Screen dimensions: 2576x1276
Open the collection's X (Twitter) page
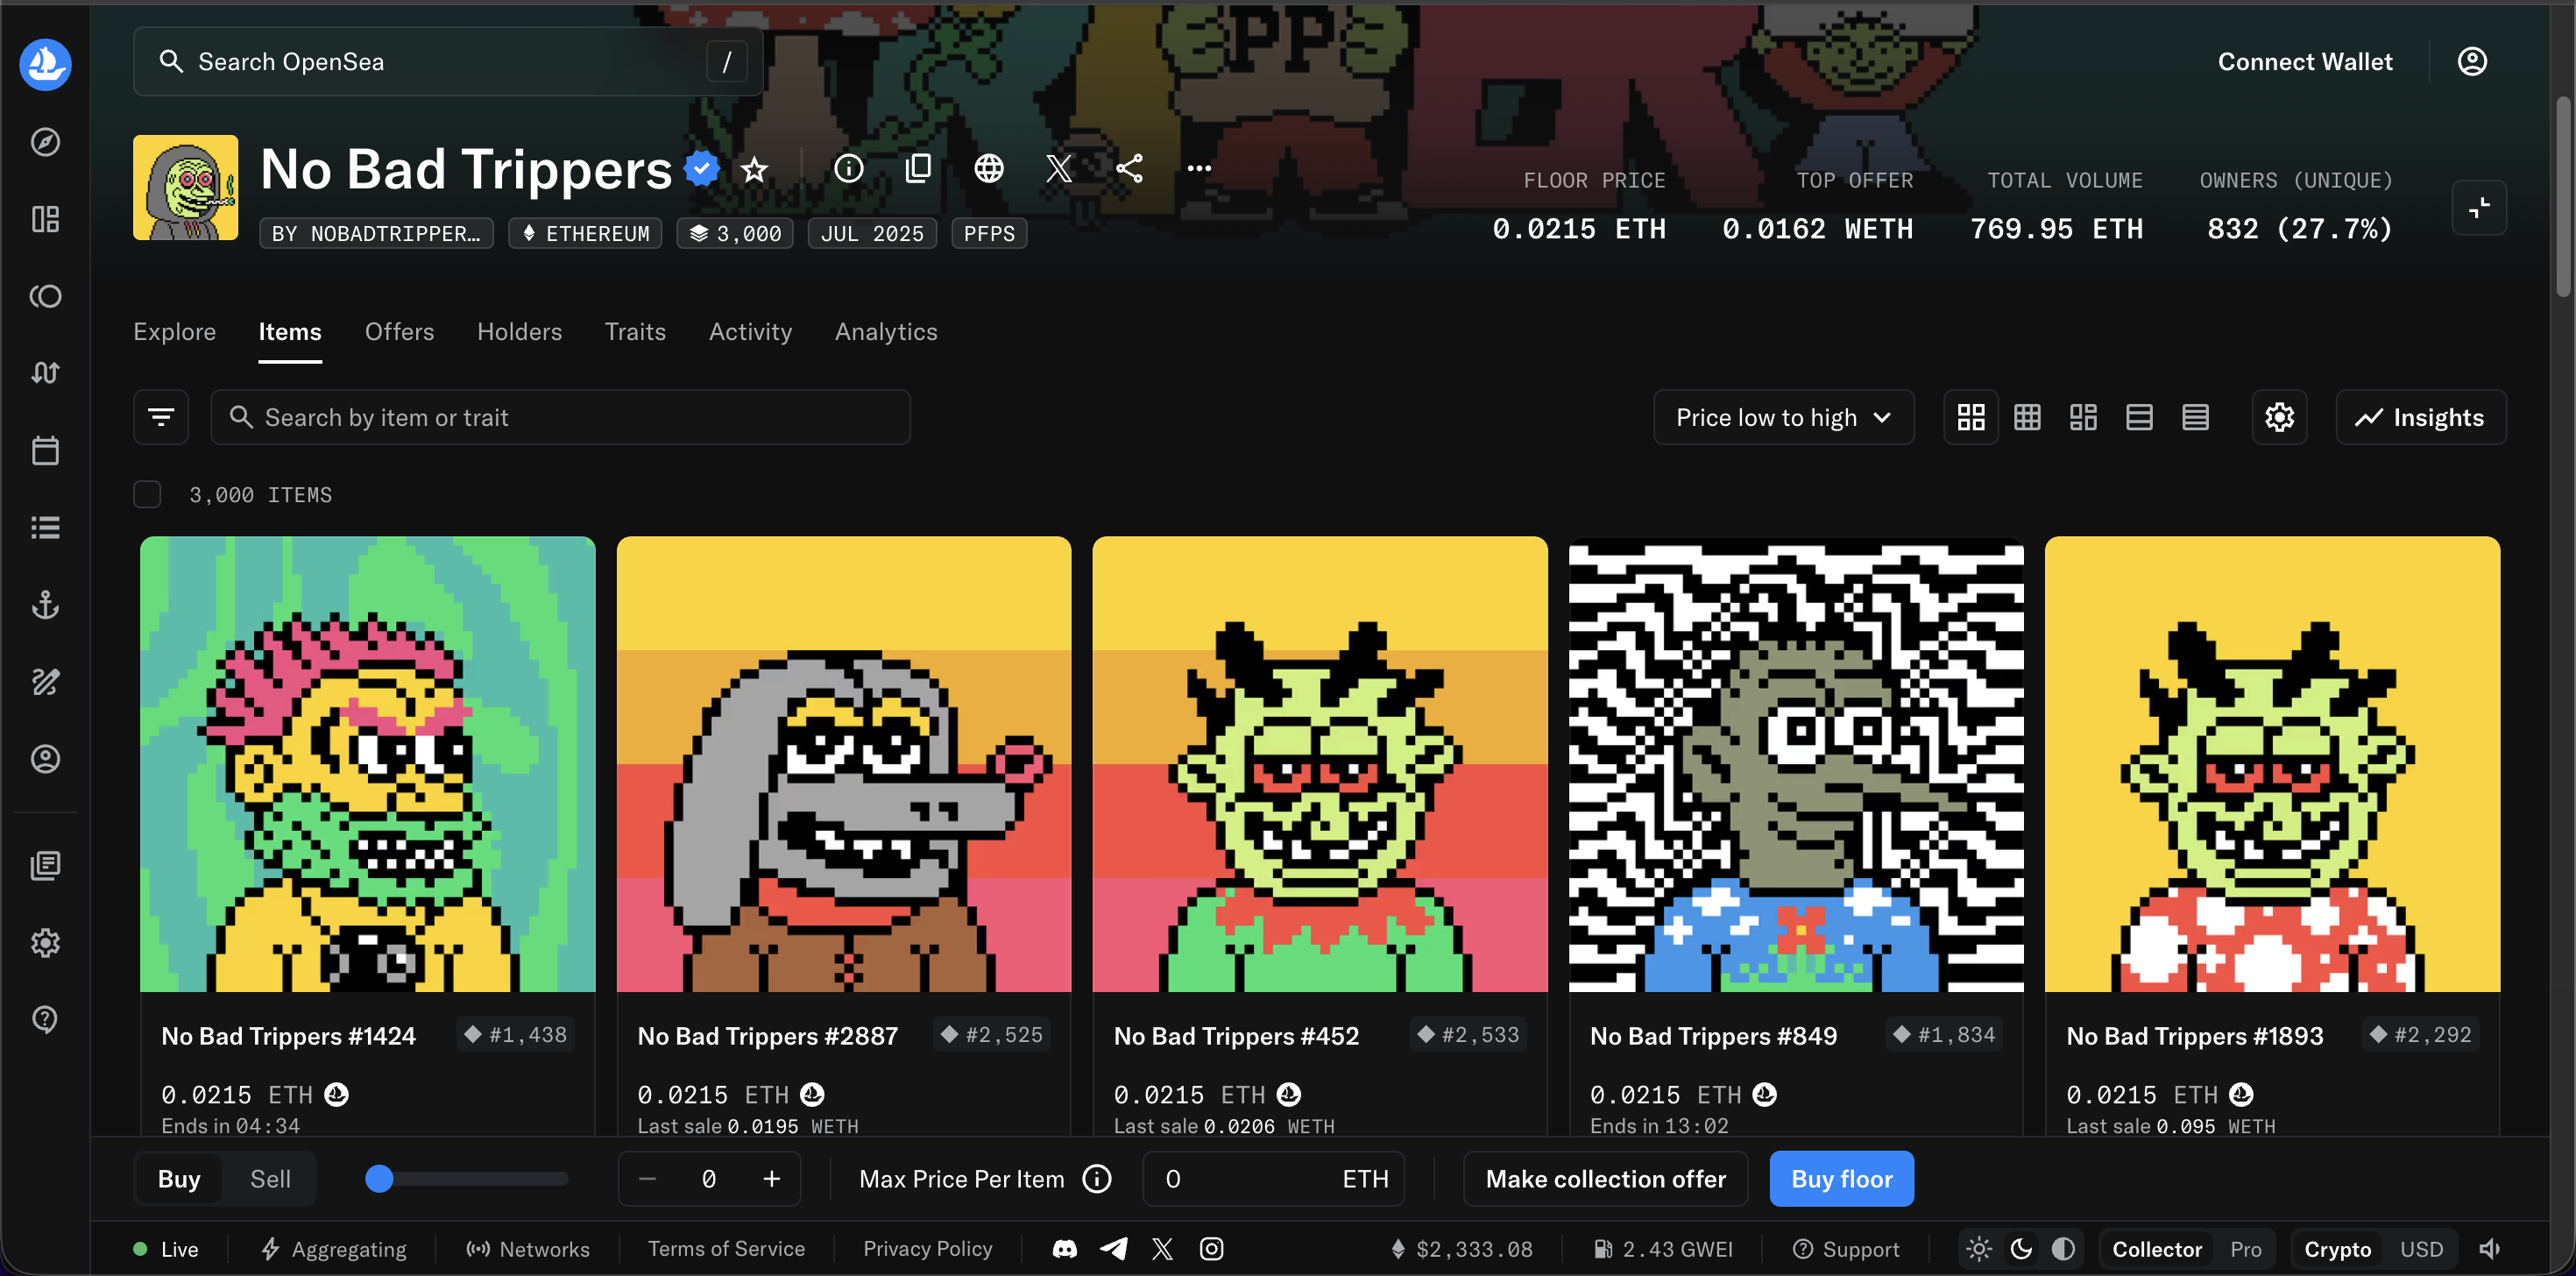(x=1059, y=168)
